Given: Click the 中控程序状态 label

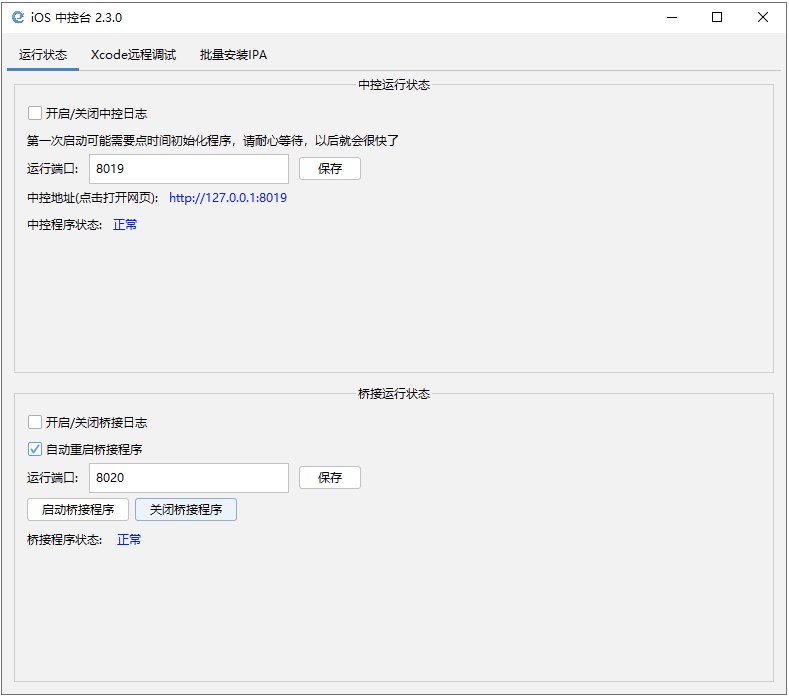Looking at the screenshot, I should (x=64, y=224).
